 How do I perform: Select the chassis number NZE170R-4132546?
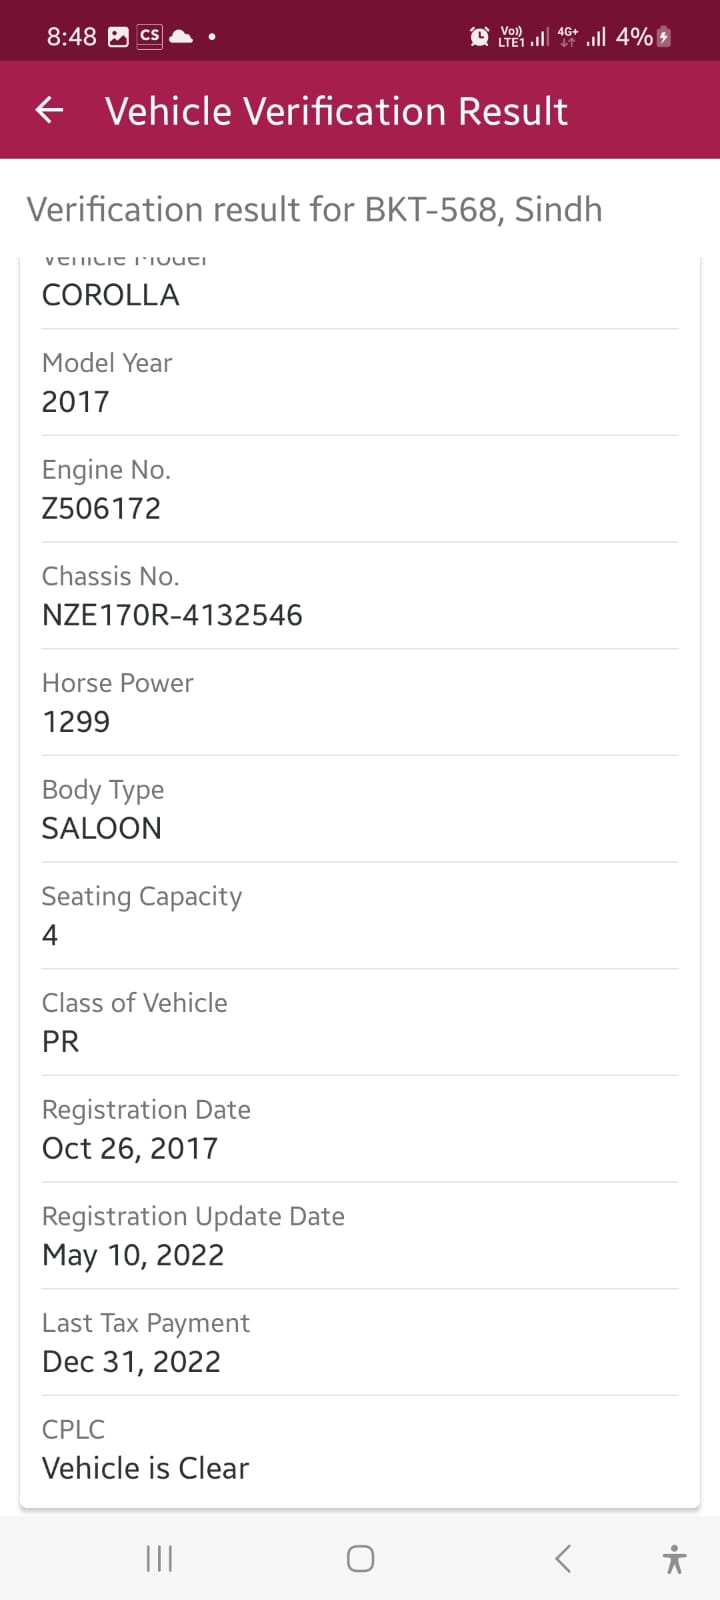tap(172, 615)
